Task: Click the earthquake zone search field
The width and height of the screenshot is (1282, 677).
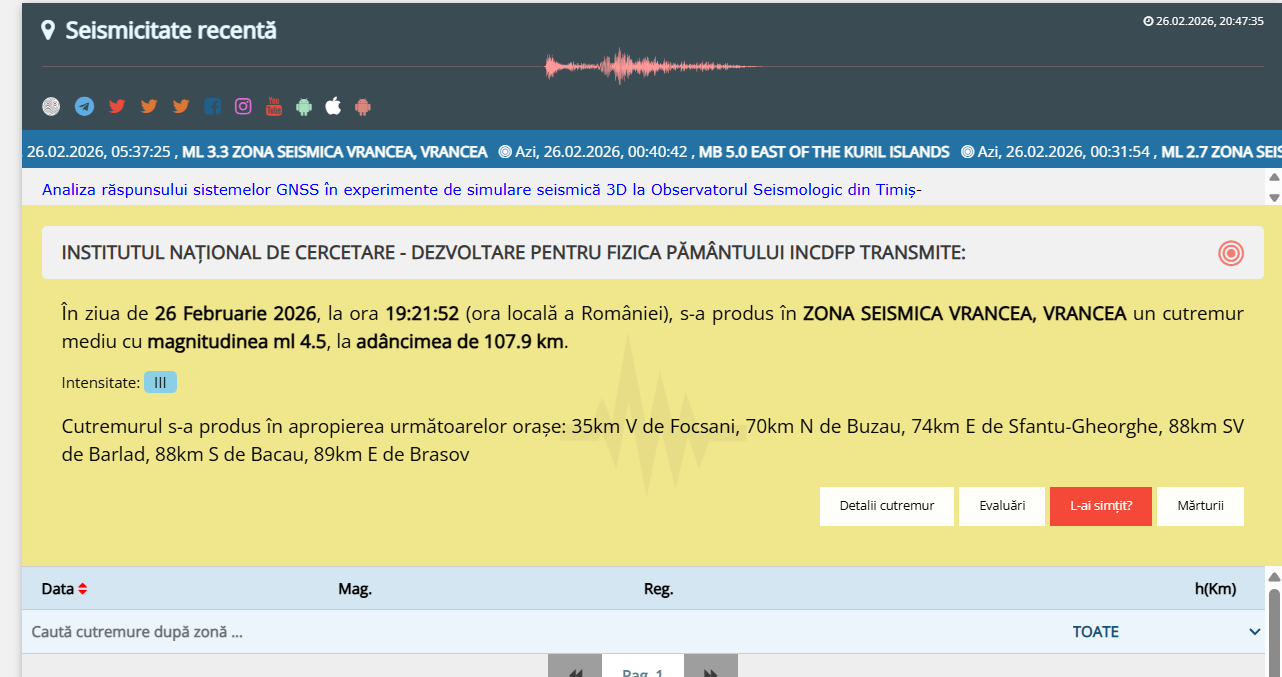Action: pos(400,632)
